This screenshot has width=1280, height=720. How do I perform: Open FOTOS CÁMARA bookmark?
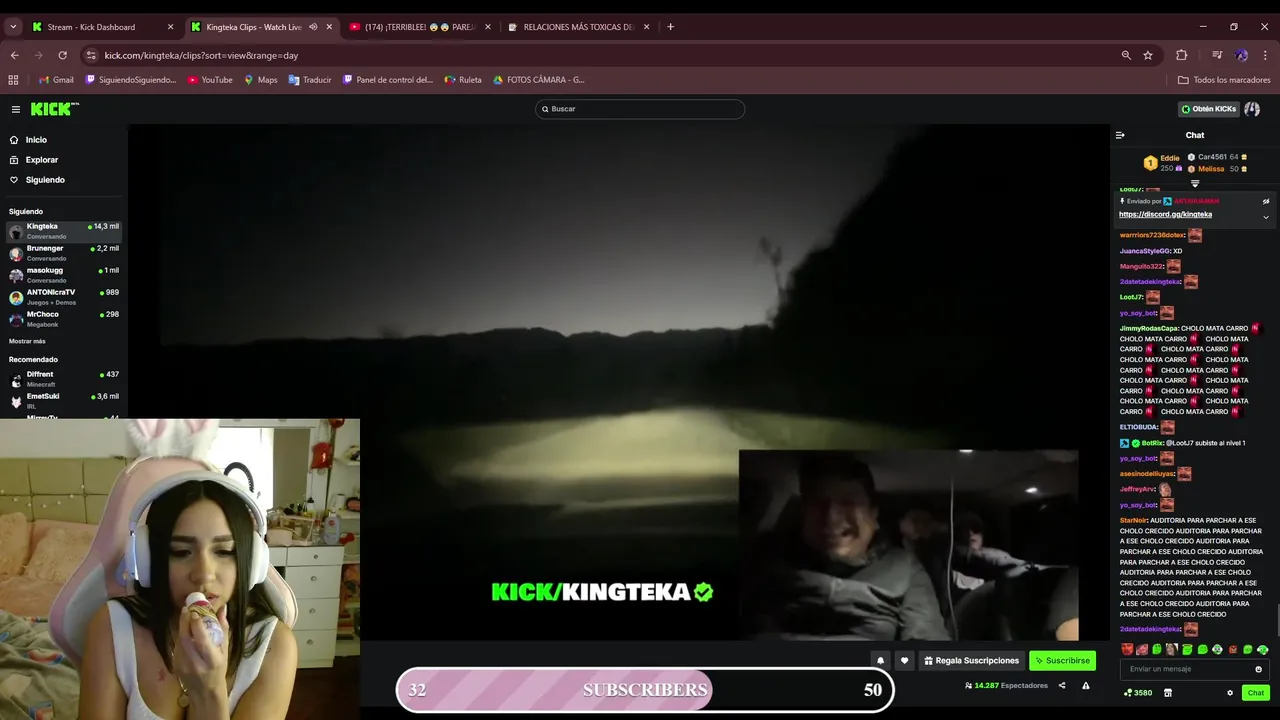tap(539, 80)
